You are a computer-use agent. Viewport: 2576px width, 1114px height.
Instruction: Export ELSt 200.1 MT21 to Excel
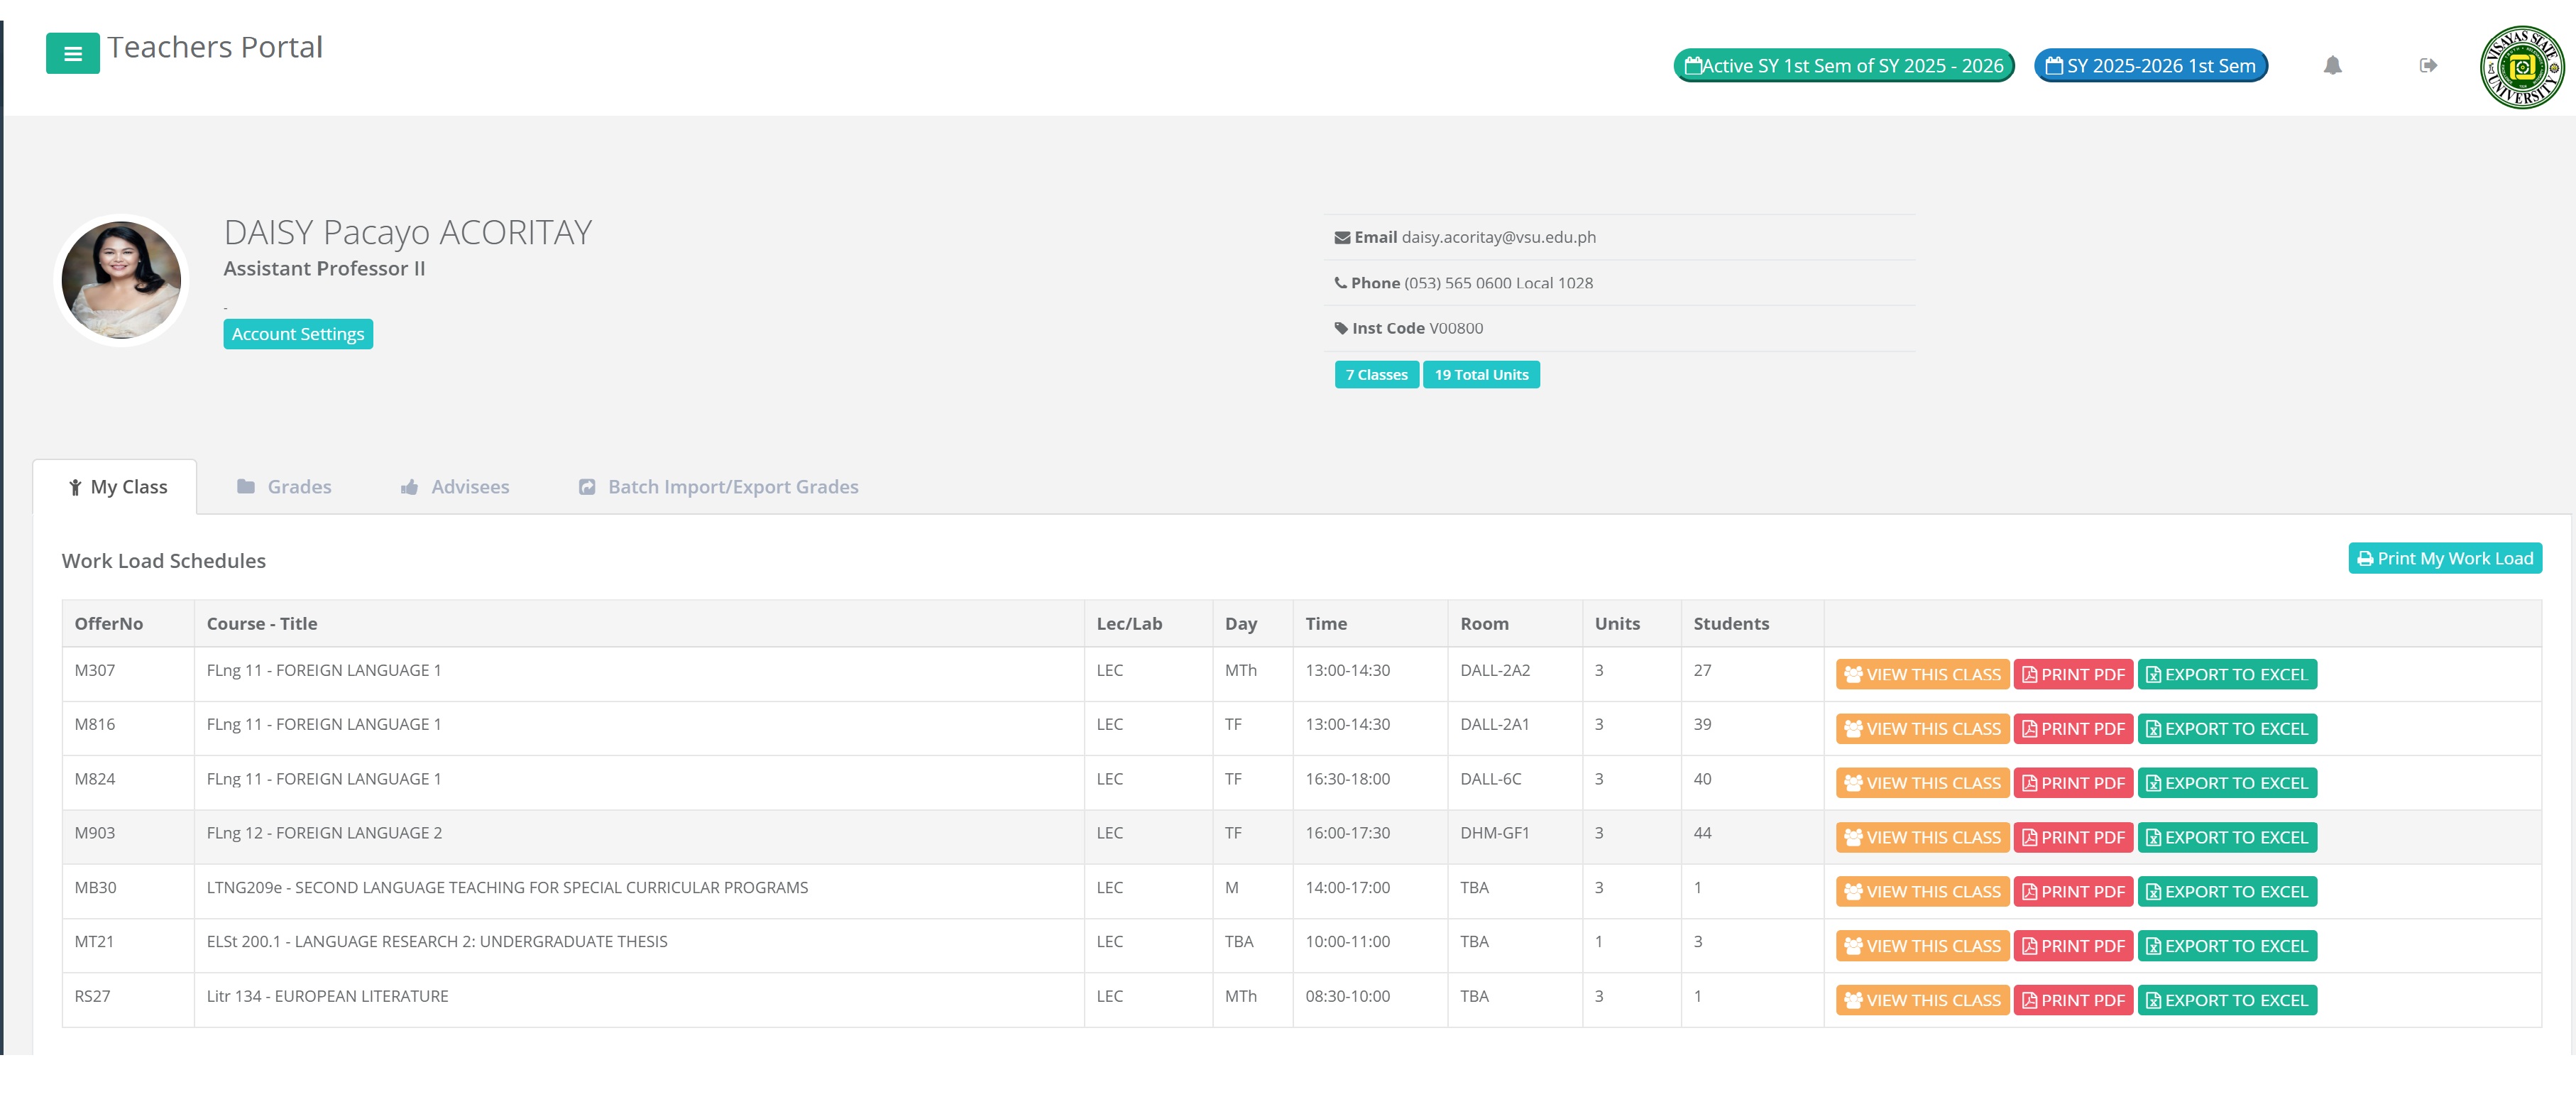click(x=2226, y=946)
